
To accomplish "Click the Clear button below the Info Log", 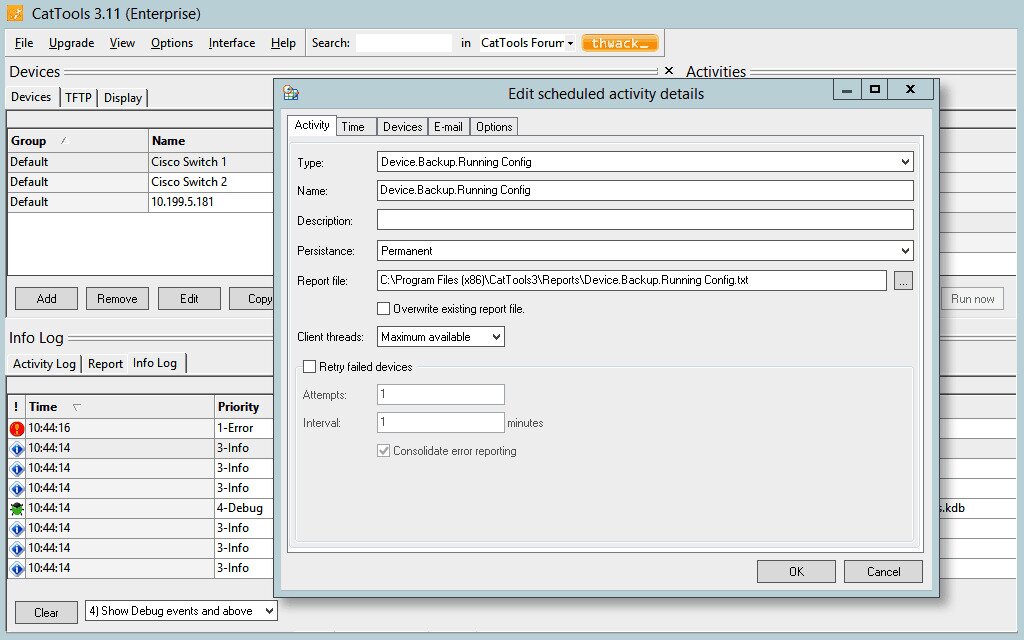I will click(45, 612).
